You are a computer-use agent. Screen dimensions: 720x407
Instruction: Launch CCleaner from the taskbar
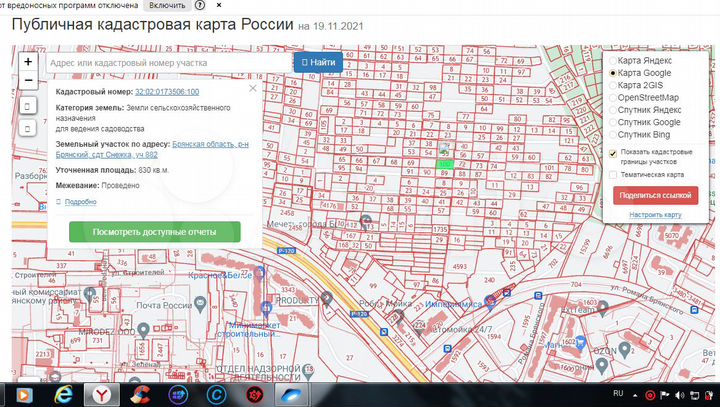click(x=140, y=394)
